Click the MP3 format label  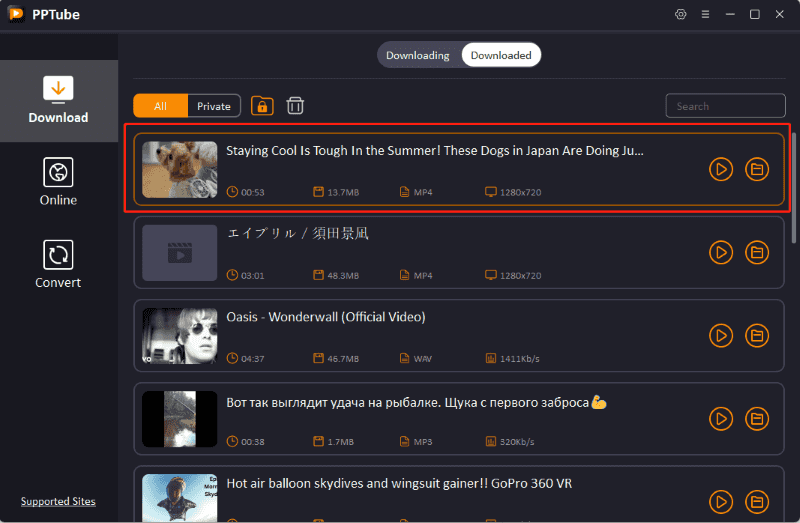(x=422, y=442)
